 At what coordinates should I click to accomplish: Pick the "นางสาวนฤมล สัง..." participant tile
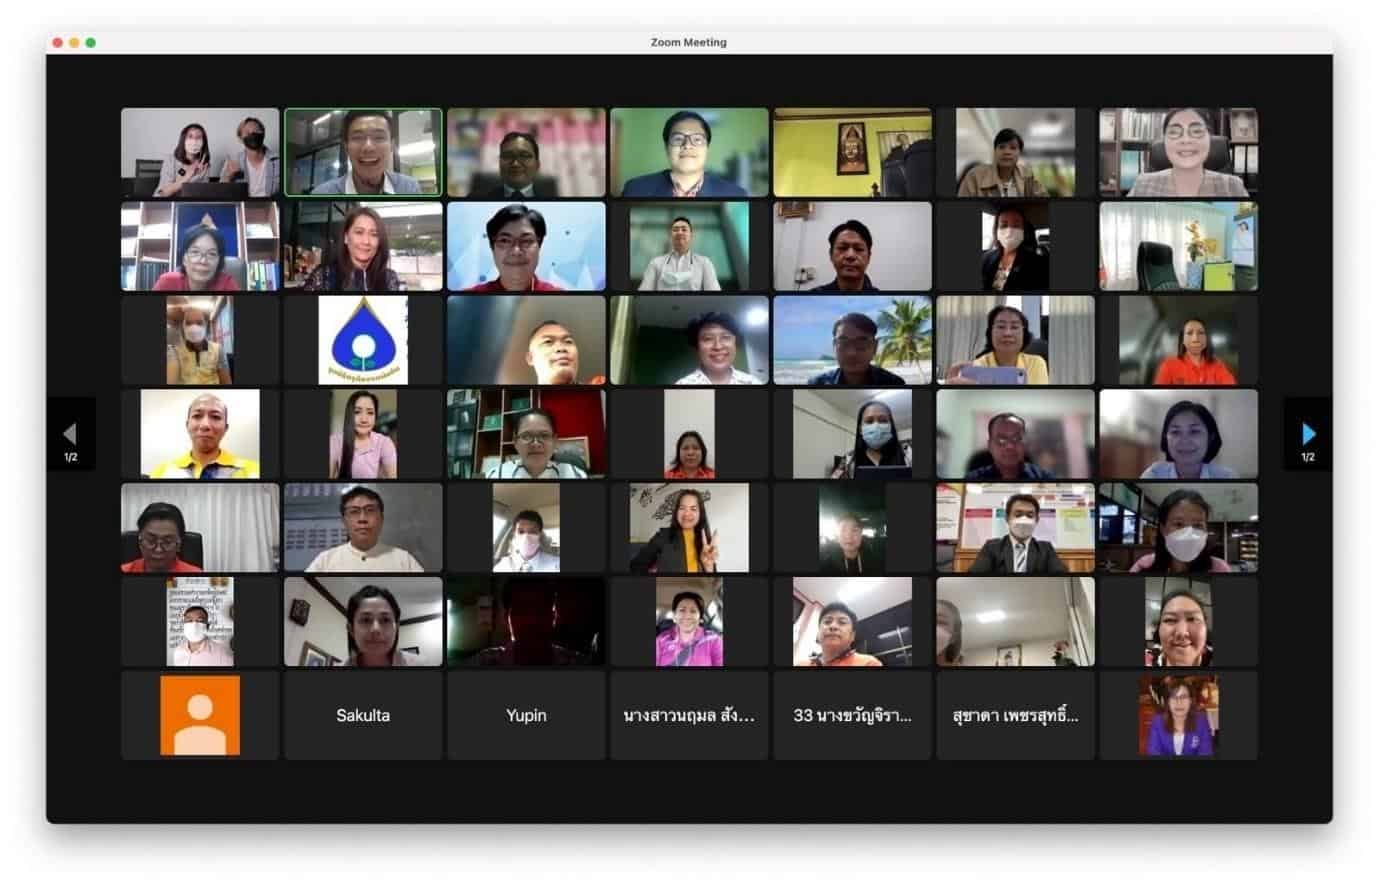click(689, 715)
